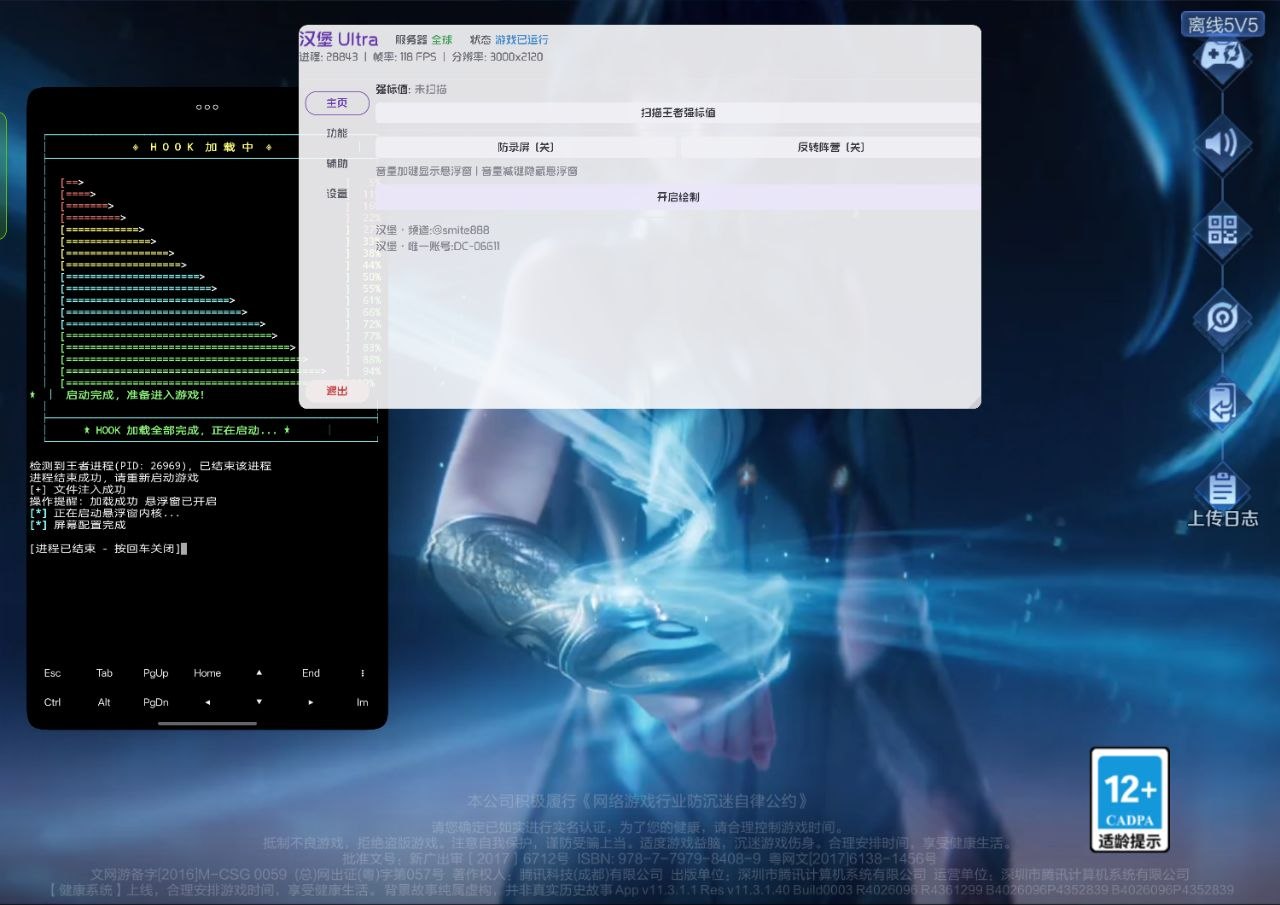1280x905 pixels.
Task: Open the gamepad repair icon in the game sidebar
Action: click(1221, 55)
